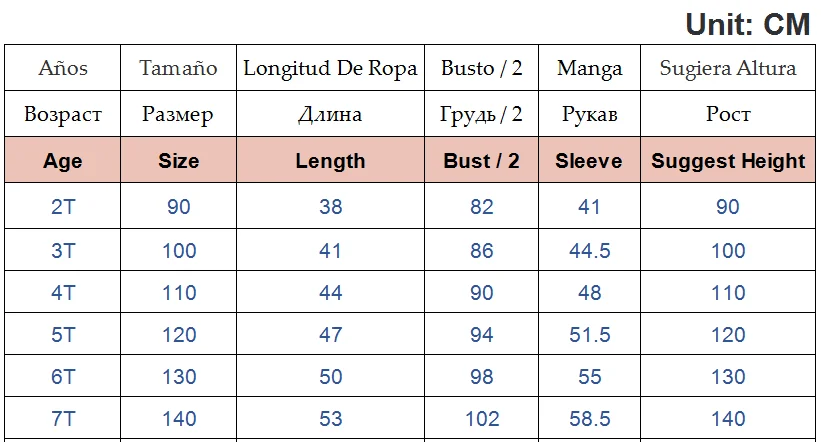Image resolution: width=821 pixels, height=442 pixels.
Task: Click the '2T' age row cell
Action: point(63,207)
